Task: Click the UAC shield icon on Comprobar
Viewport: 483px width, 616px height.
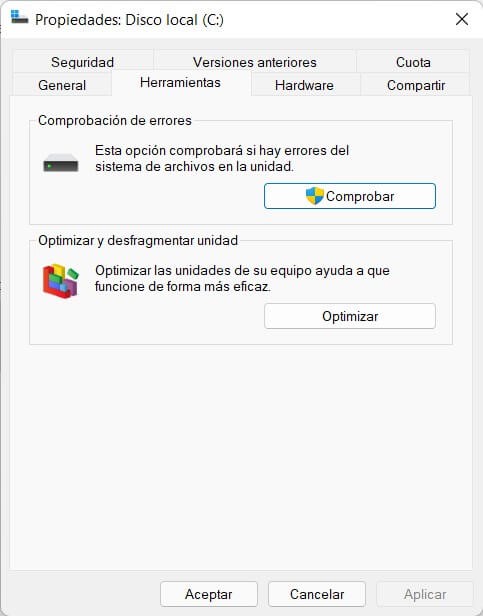Action: point(314,196)
